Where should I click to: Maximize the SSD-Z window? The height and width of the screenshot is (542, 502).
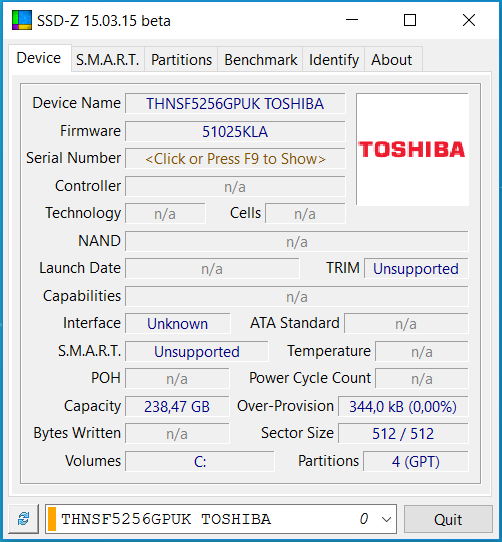point(410,20)
